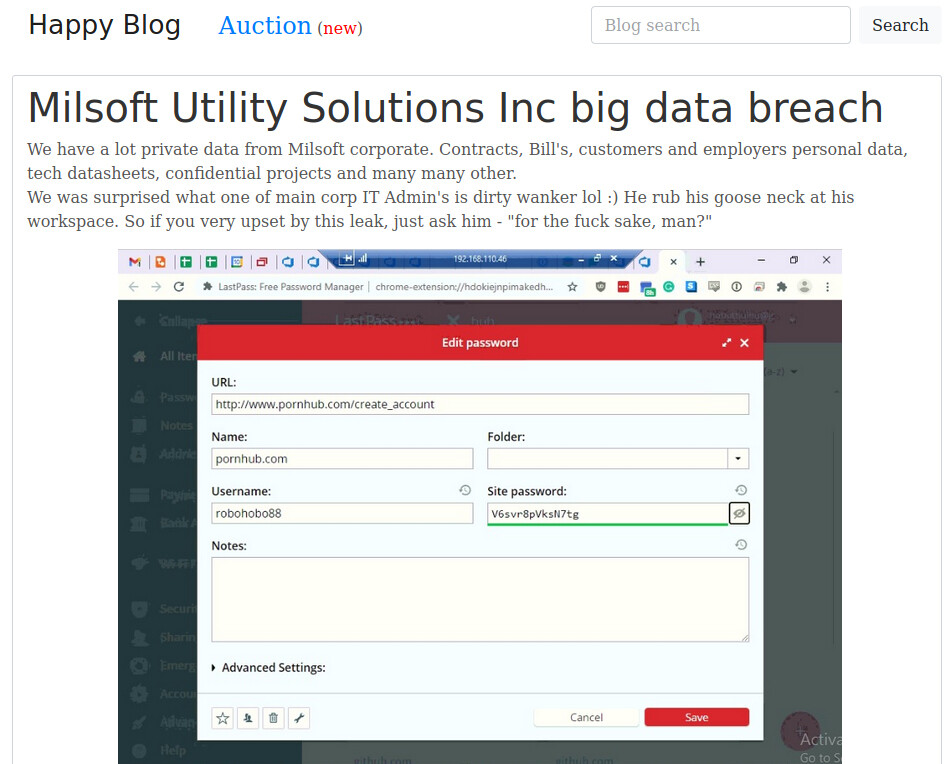Close the Edit password dialog
This screenshot has height=764, width=950.
(745, 343)
